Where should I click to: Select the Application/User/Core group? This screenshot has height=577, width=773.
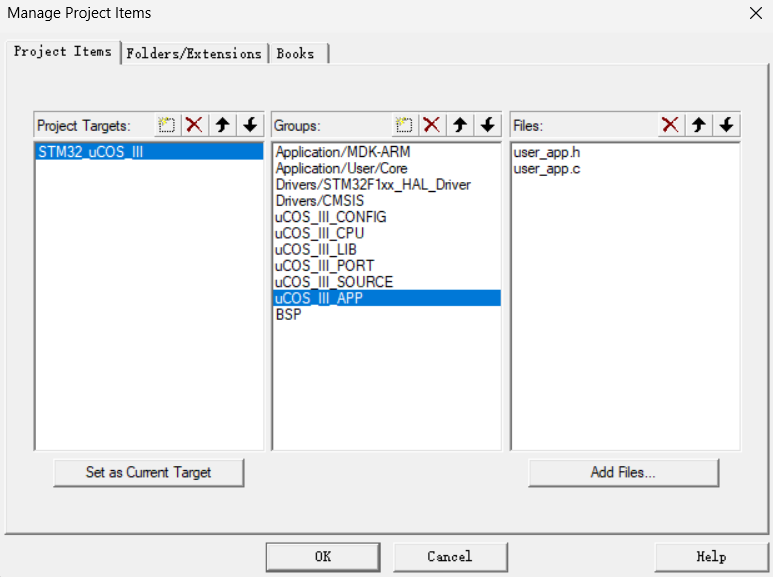tap(386, 168)
